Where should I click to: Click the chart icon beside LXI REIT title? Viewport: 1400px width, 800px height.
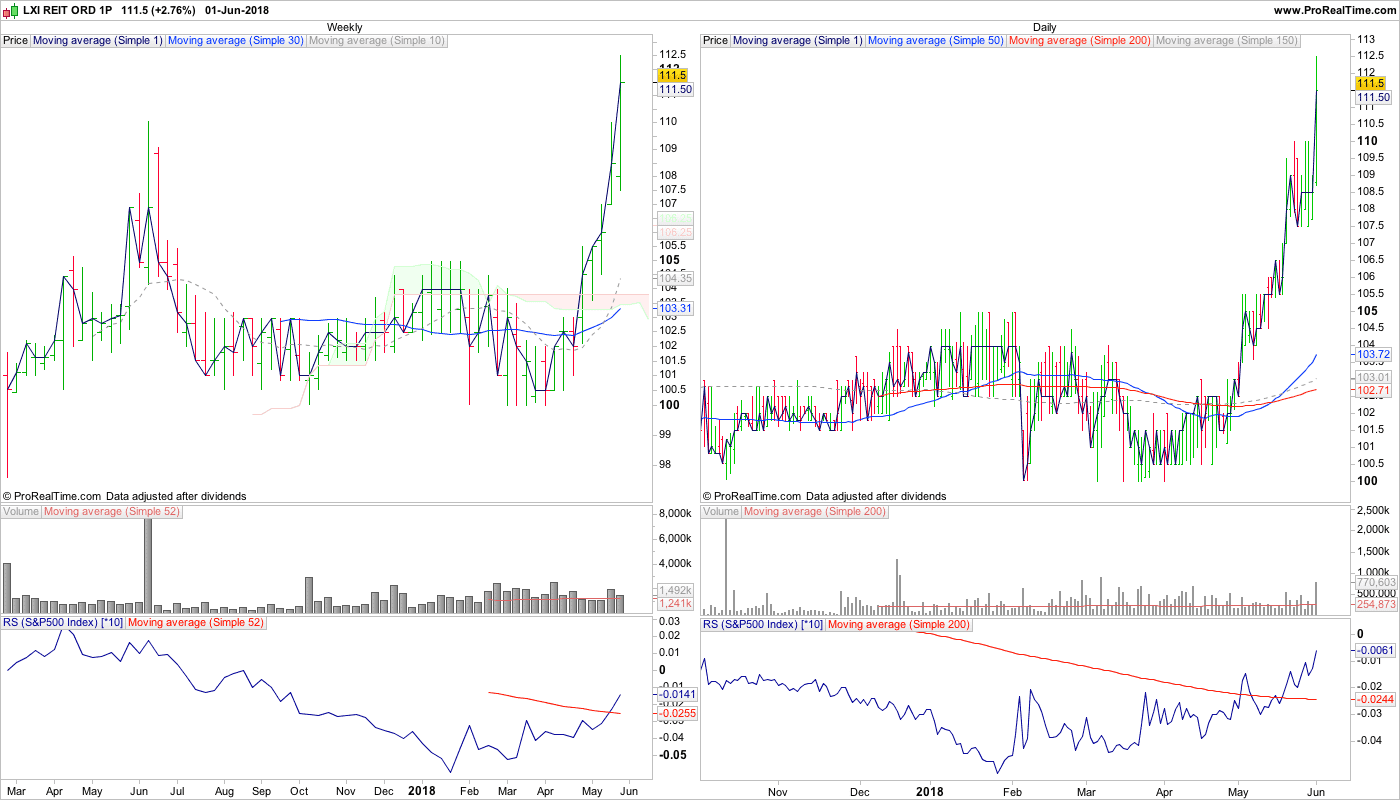10,9
